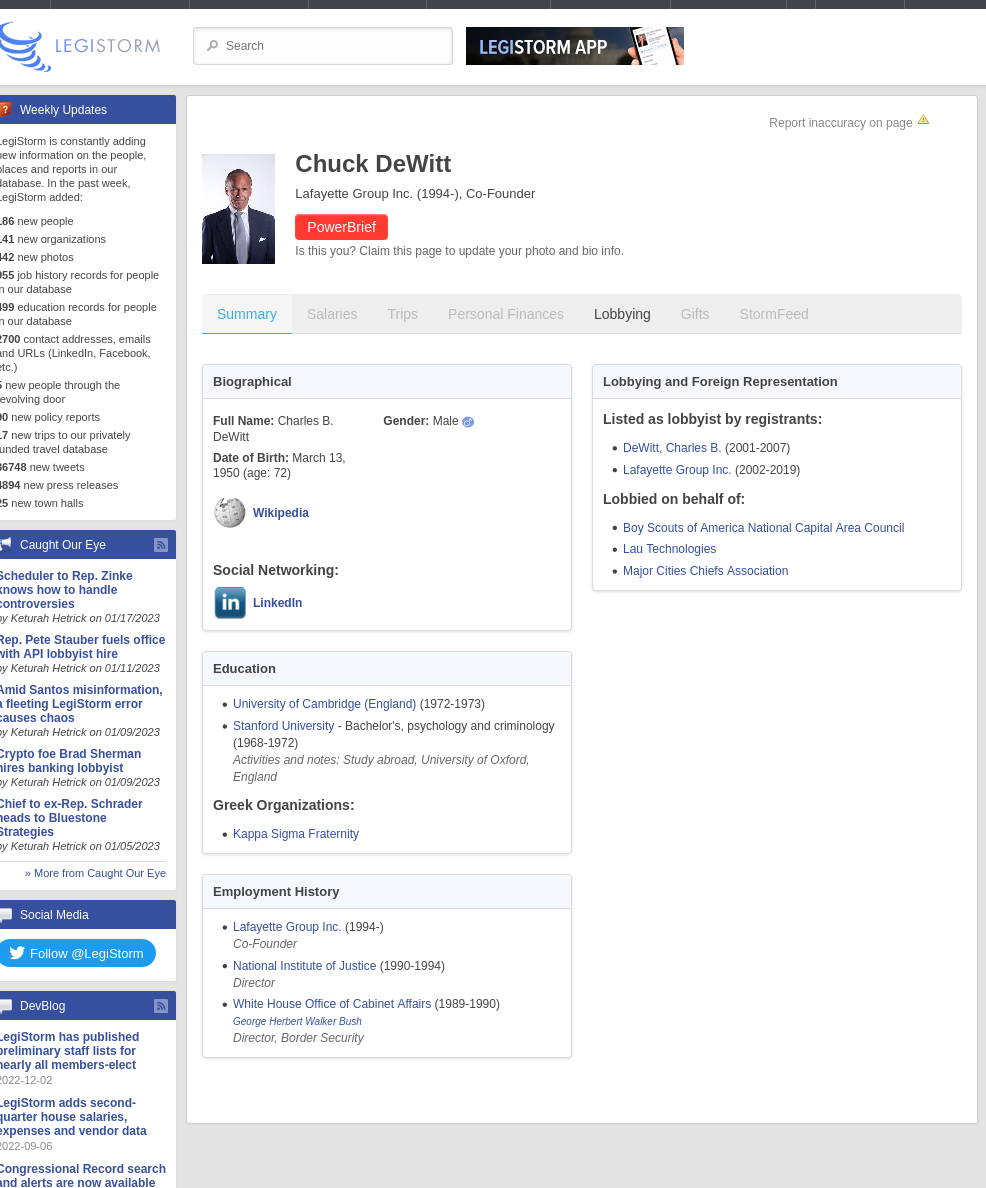Click the Date of Birth March 13, 1950 text

[279, 465]
